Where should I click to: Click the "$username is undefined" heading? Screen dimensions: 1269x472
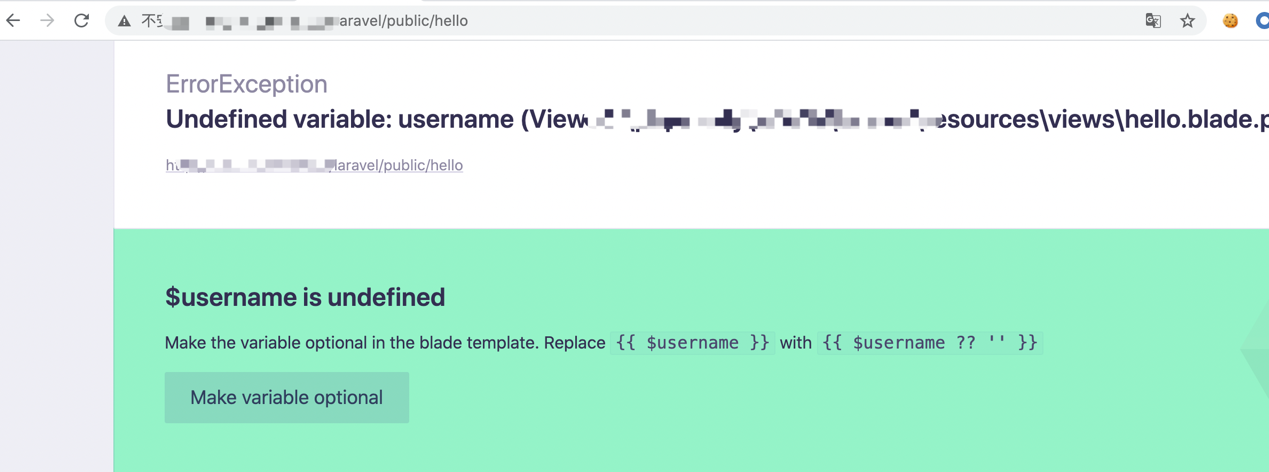pyautogui.click(x=305, y=297)
